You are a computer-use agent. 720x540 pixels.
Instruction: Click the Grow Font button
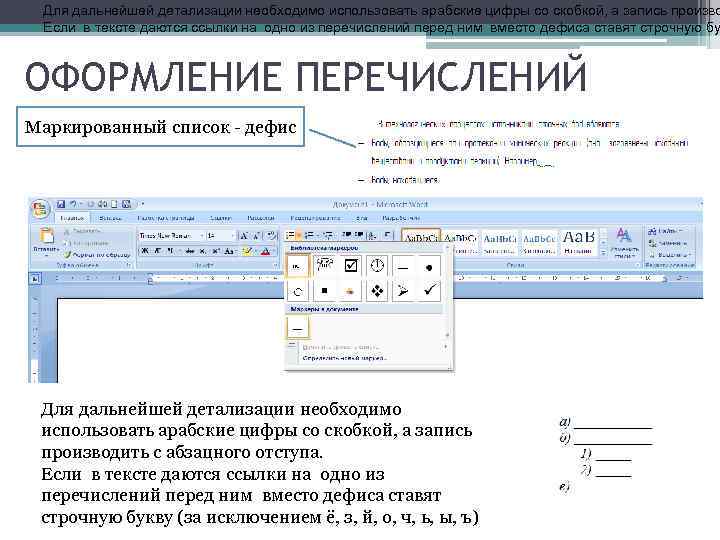pyautogui.click(x=244, y=236)
